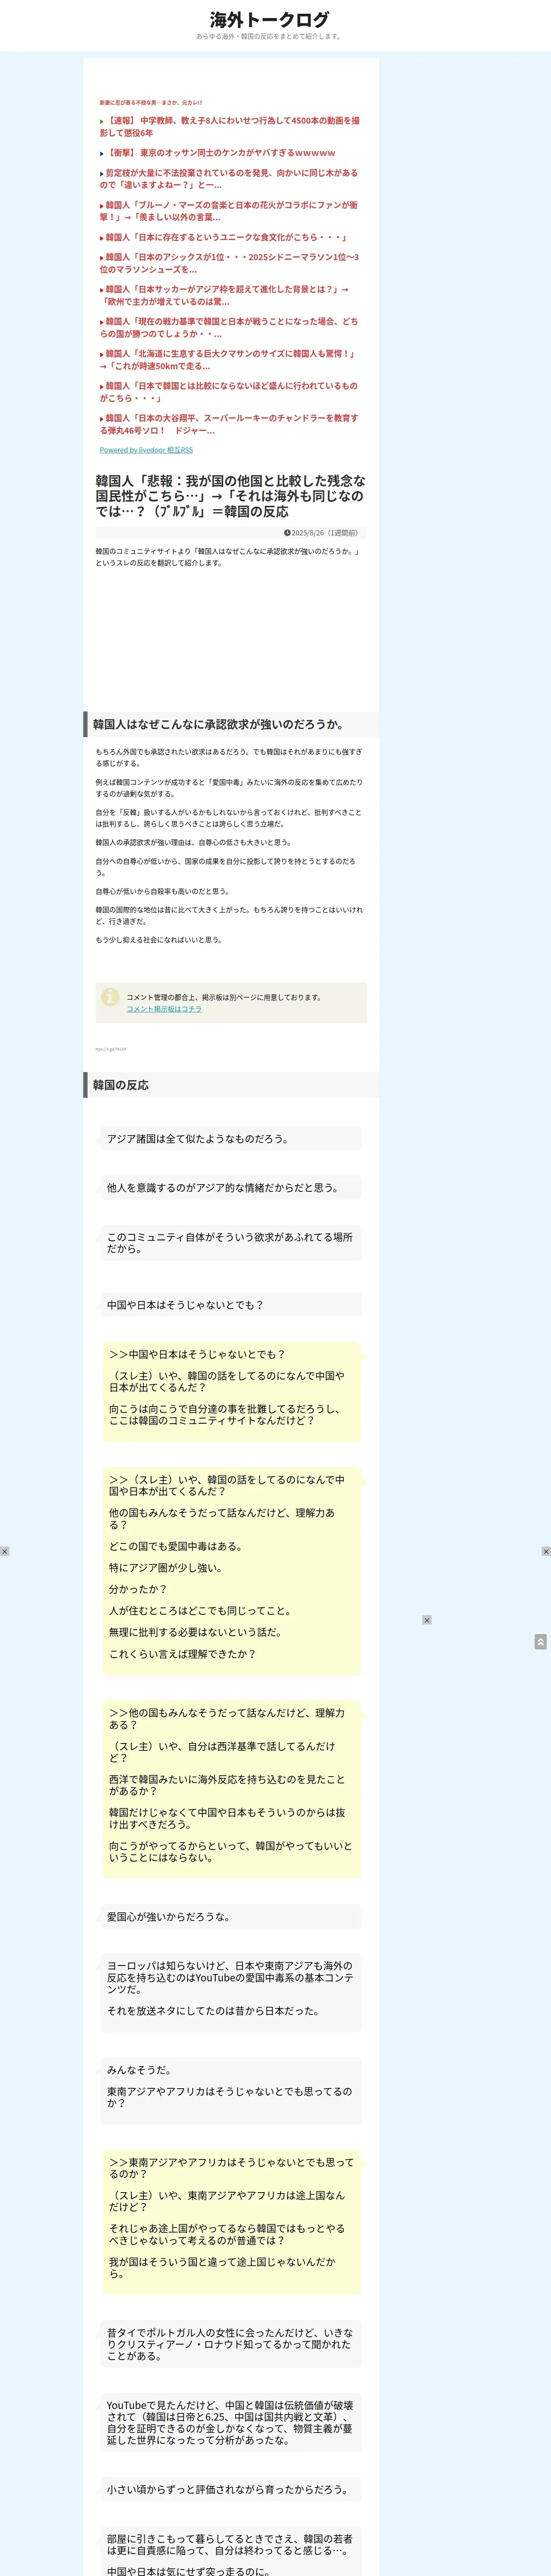Click the scroll-to-top double arrow button
Screen dimensions: 551x2576
tap(541, 1642)
